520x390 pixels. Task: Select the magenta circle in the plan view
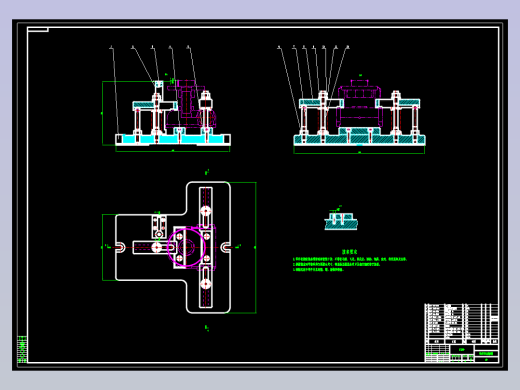(x=187, y=247)
